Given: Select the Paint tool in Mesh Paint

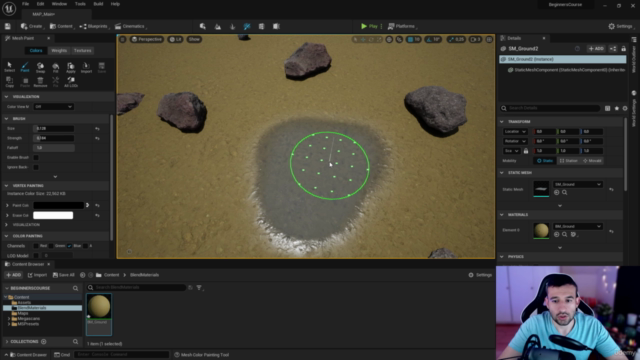Looking at the screenshot, I should 25,67.
